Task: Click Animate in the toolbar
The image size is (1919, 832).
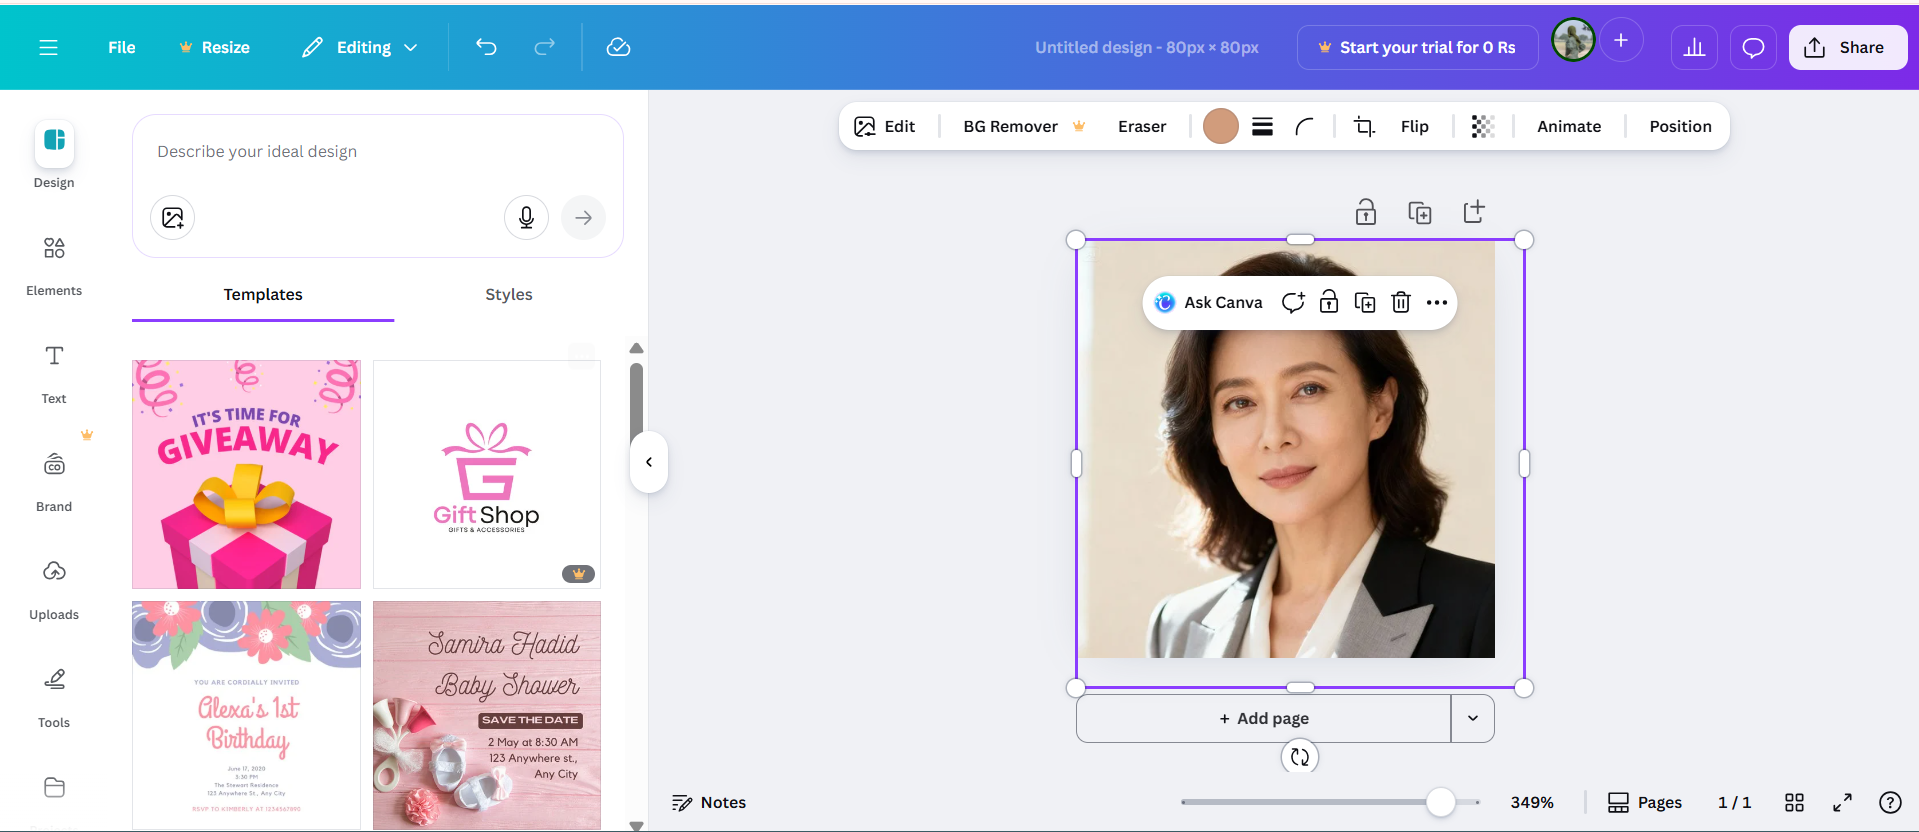Action: [1569, 126]
